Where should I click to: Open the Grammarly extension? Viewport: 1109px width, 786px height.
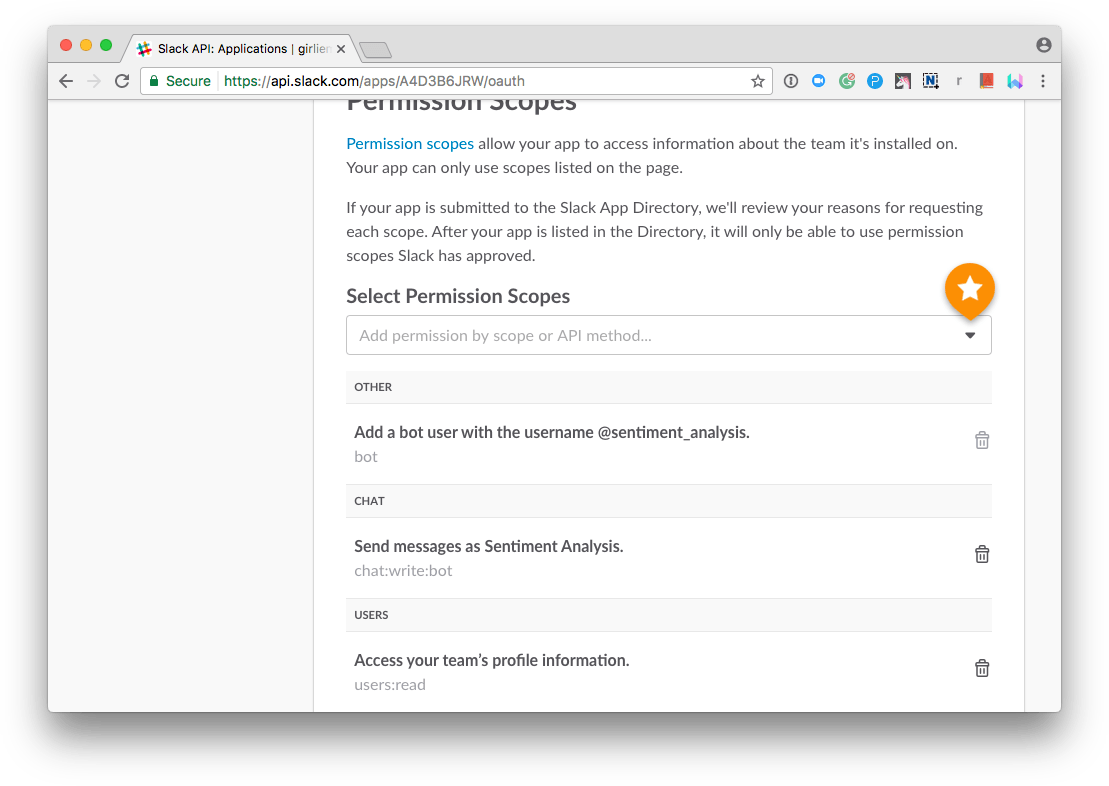(x=846, y=81)
